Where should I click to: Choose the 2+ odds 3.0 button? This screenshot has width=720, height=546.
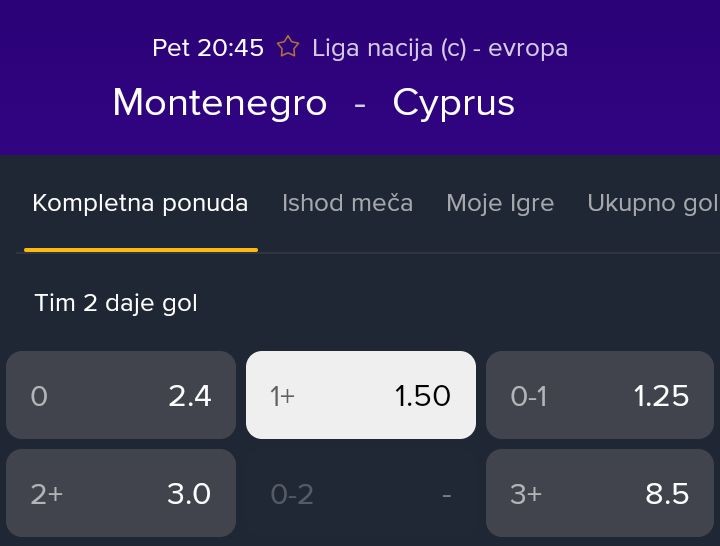[121, 493]
